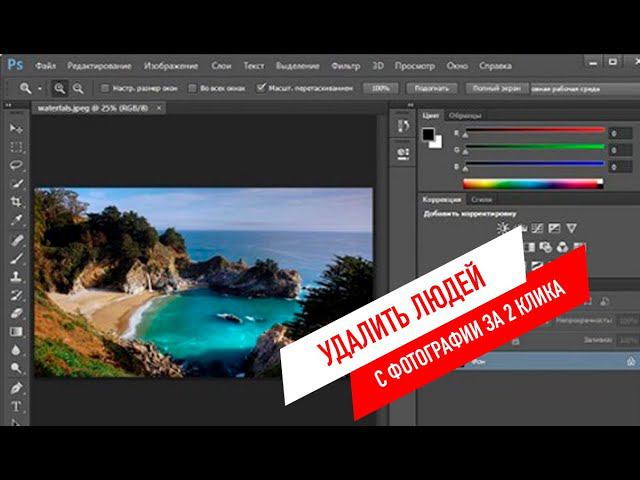Switch to the Цвет tab
Screen dimensions: 640x480
[x=431, y=116]
